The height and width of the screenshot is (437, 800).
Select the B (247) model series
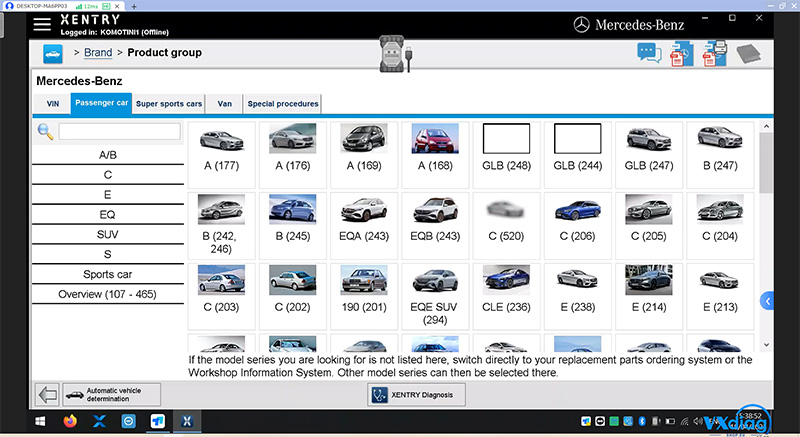(720, 155)
